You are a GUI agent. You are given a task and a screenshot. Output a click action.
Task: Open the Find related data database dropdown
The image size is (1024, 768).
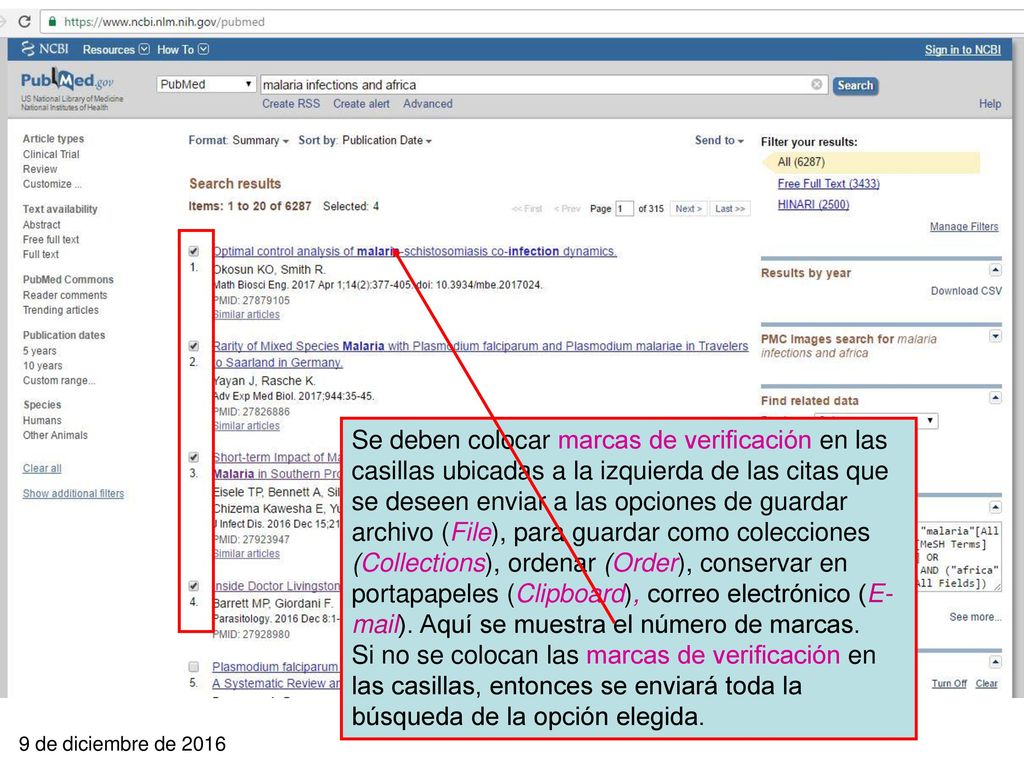[877, 421]
